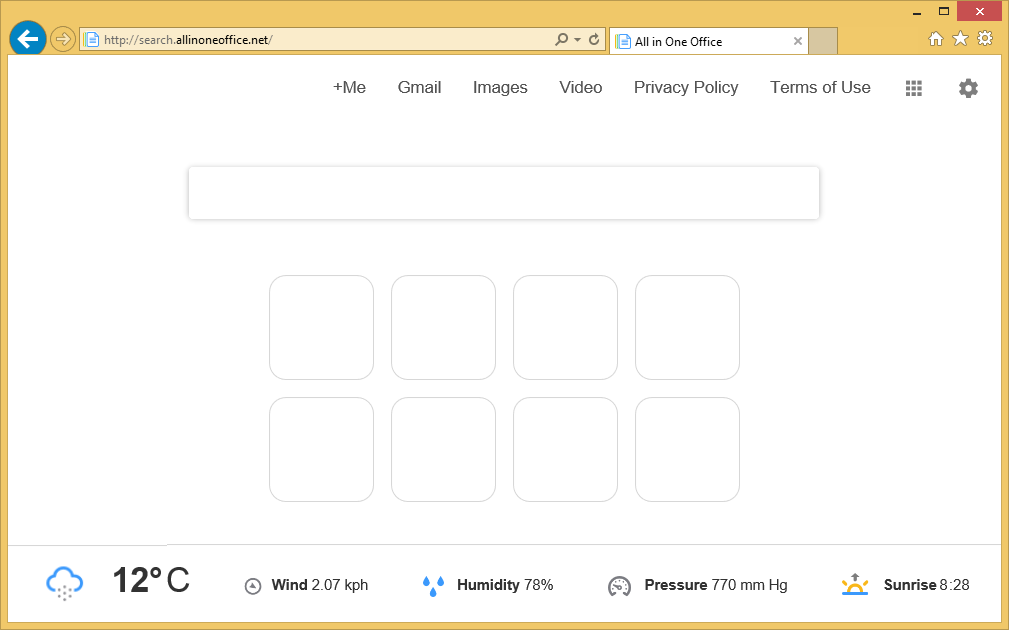Close the All in One Office tab
1009x630 pixels.
click(x=797, y=42)
